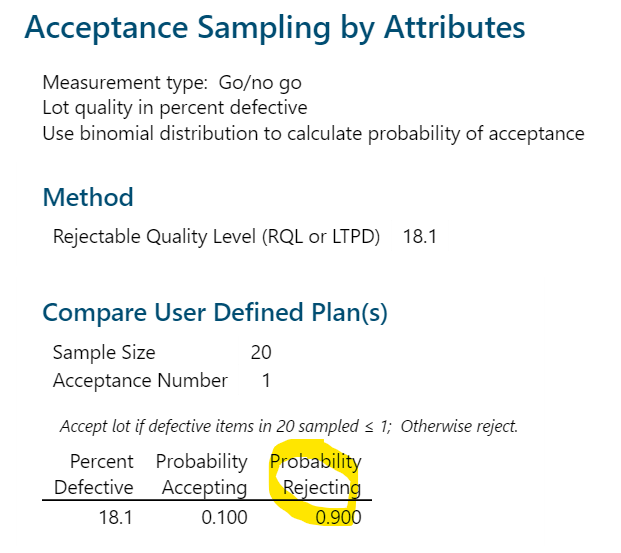The image size is (621, 553).
Task: Click the Compare User Defined Plan(s) heading
Action: (x=215, y=312)
